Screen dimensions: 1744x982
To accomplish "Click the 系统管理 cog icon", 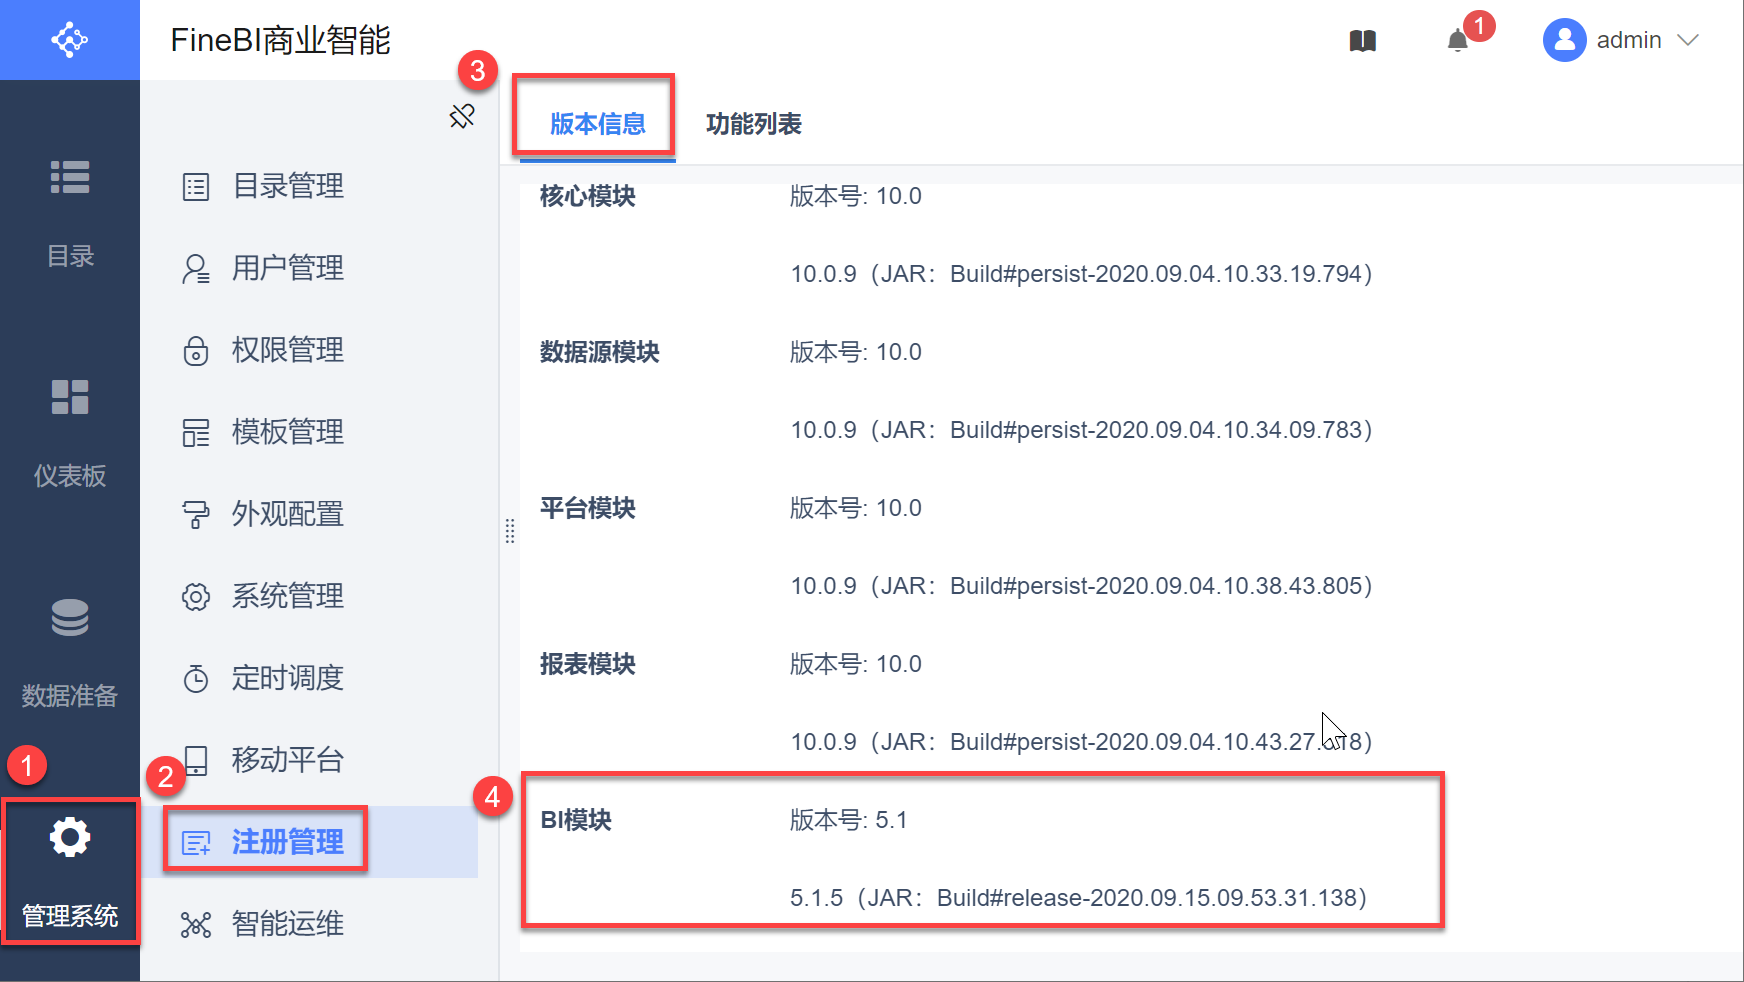I will click(x=196, y=597).
